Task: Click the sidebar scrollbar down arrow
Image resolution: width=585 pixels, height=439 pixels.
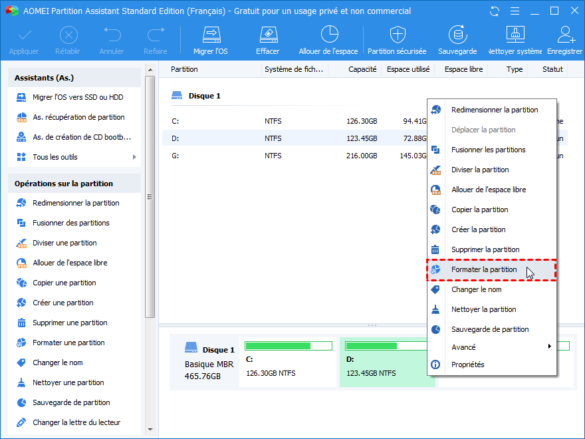Action: (150, 429)
